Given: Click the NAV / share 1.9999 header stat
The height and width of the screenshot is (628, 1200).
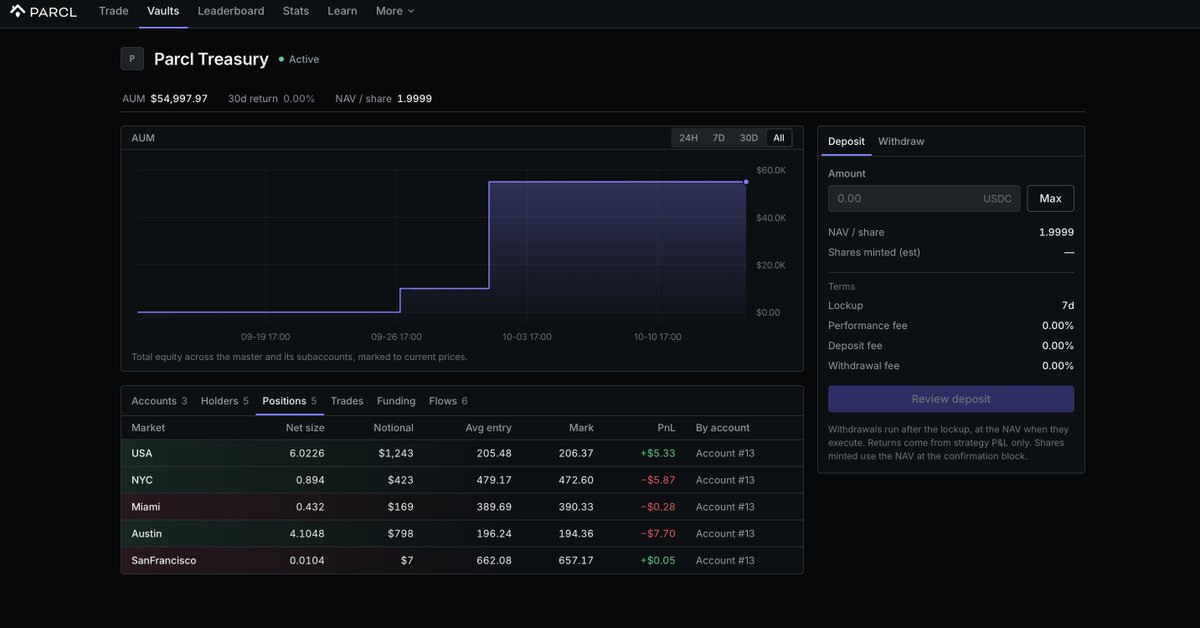Looking at the screenshot, I should [384, 99].
